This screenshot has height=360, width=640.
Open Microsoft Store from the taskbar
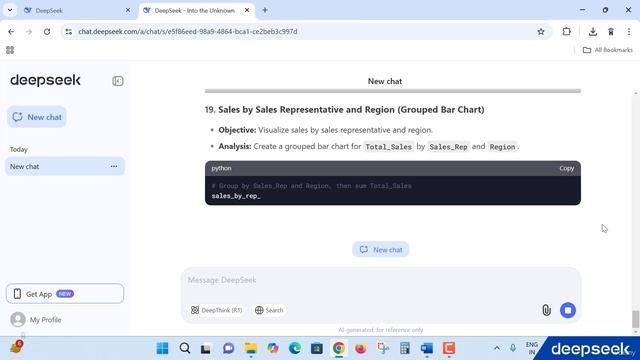317,348
